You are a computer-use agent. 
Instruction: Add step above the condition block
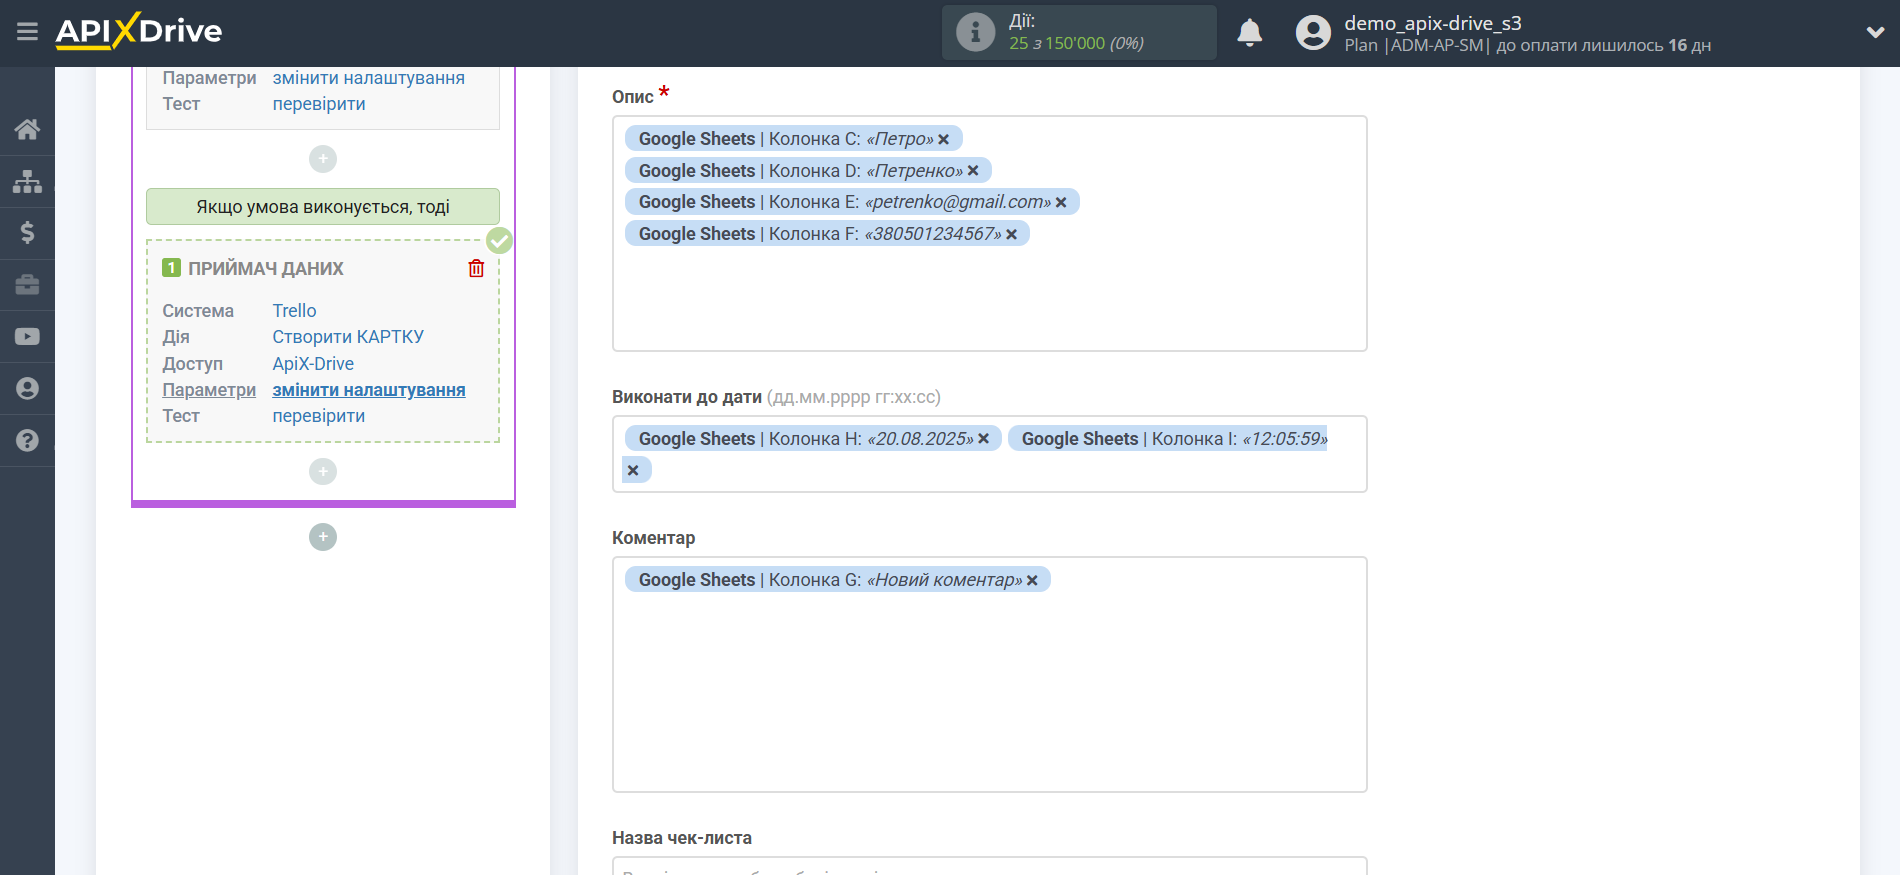coord(323,159)
